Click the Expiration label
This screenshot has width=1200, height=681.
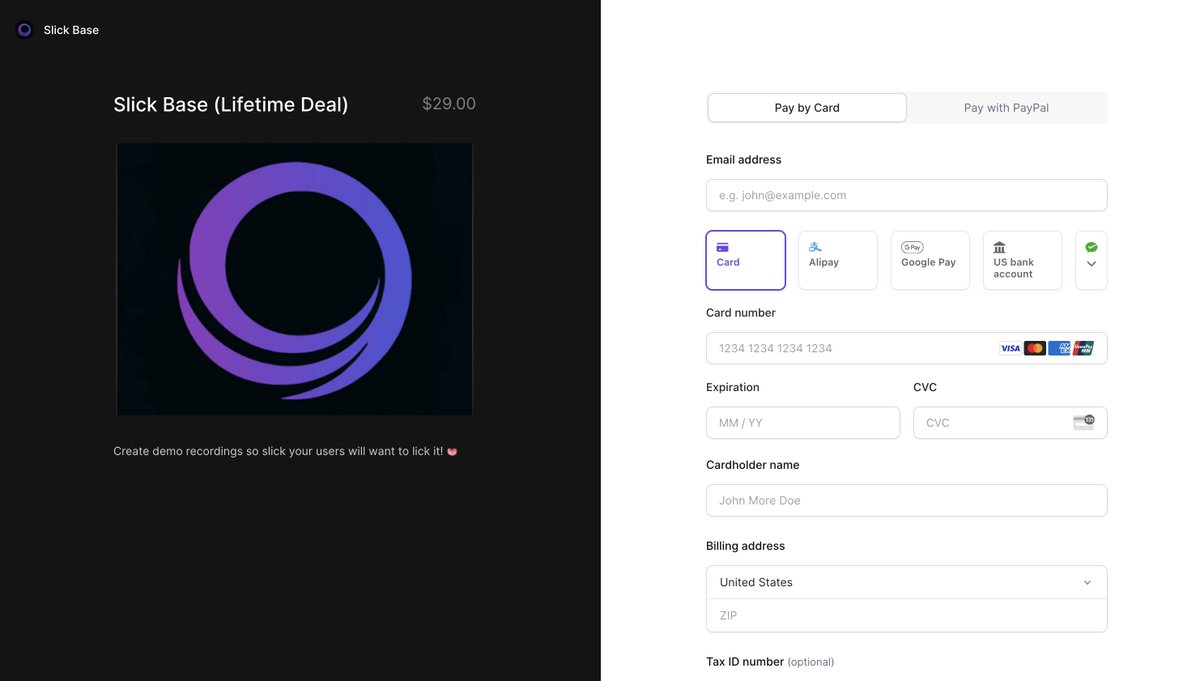point(733,387)
